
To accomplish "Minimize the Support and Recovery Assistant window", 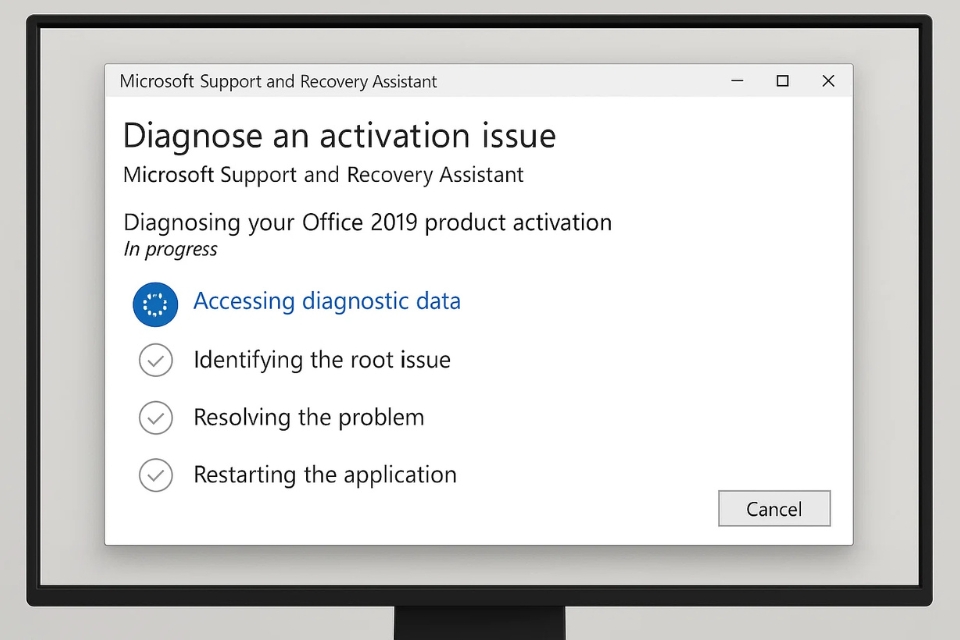I will pyautogui.click(x=737, y=81).
